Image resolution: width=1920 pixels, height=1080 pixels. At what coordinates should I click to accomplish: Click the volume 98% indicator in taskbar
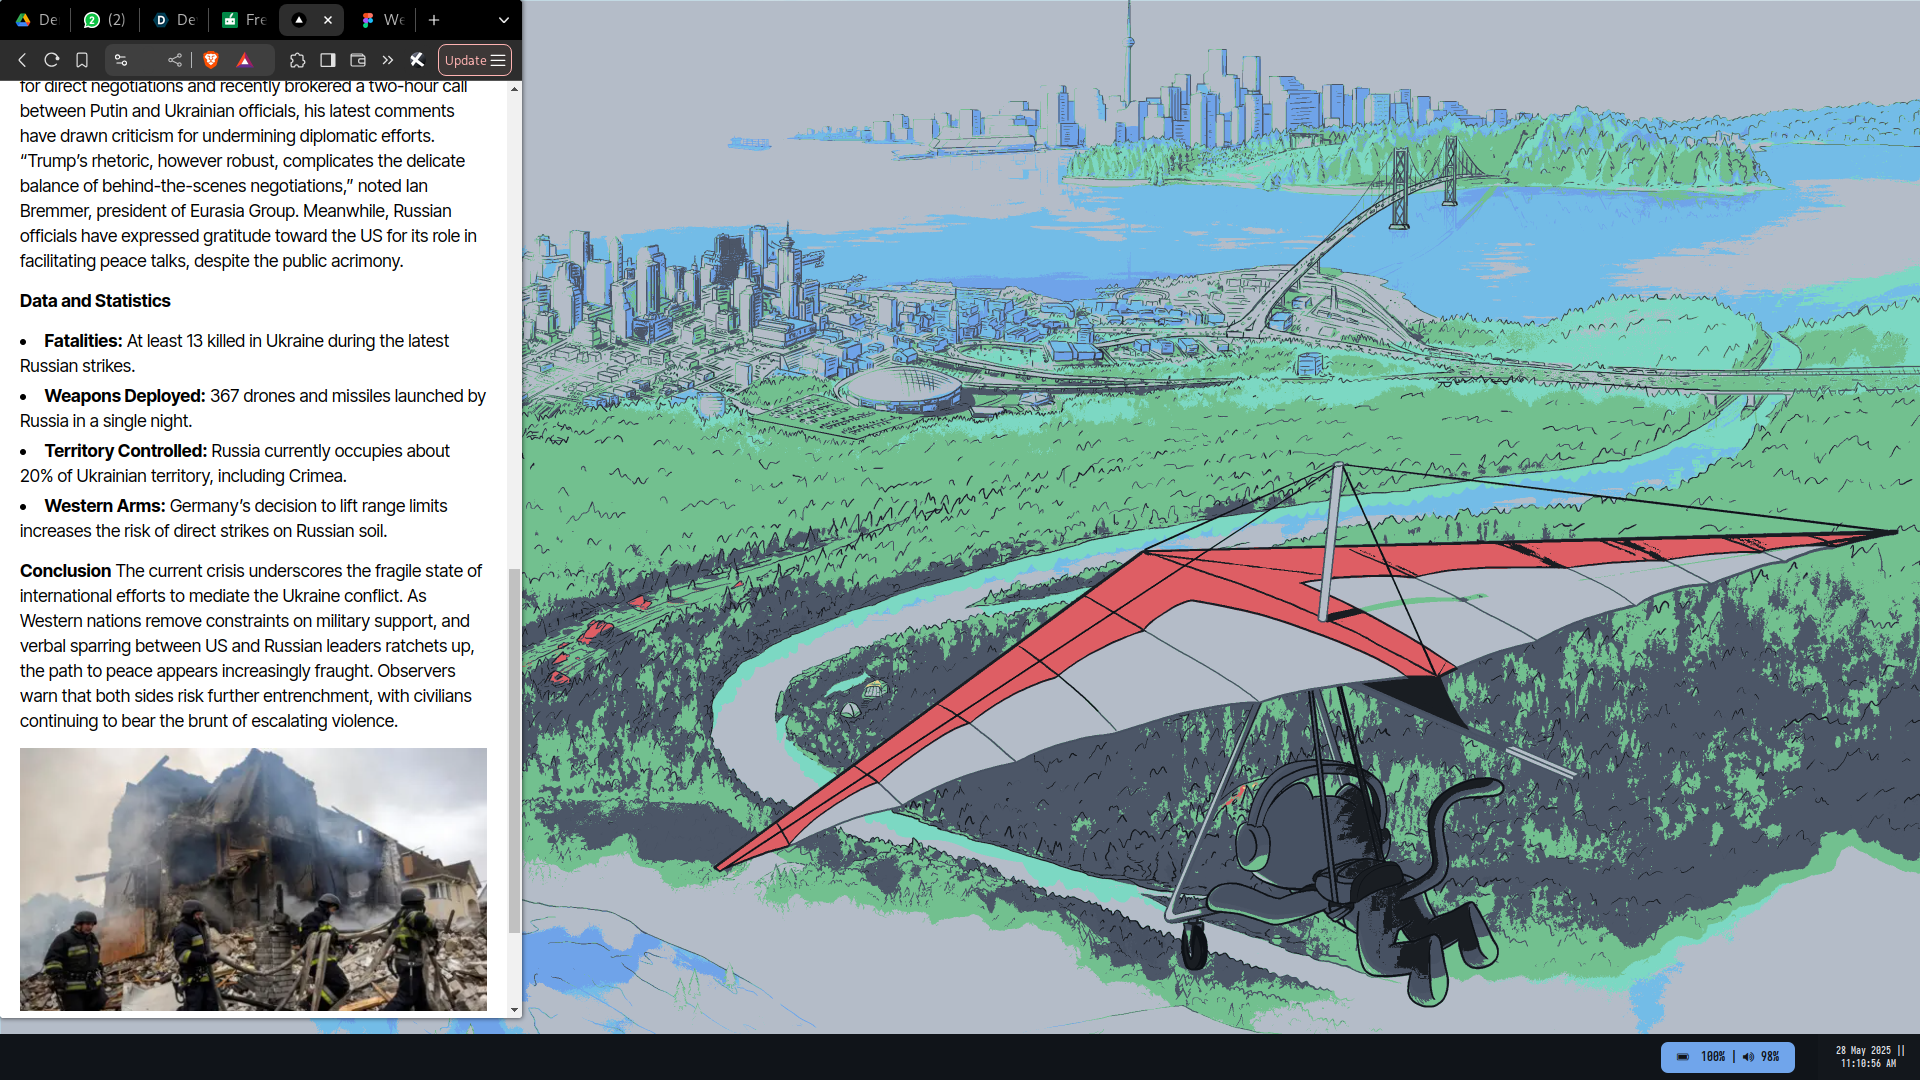pyautogui.click(x=1762, y=1057)
